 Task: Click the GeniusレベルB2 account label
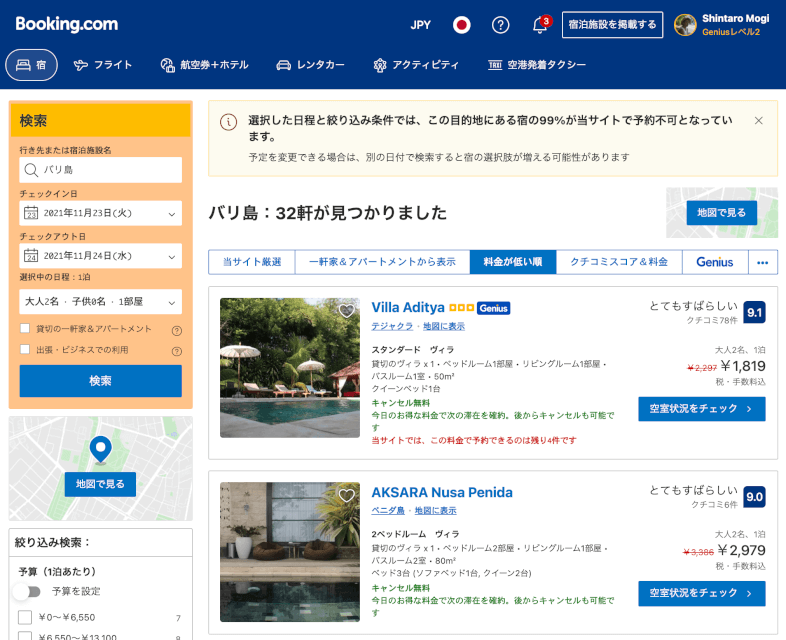pyautogui.click(x=731, y=32)
